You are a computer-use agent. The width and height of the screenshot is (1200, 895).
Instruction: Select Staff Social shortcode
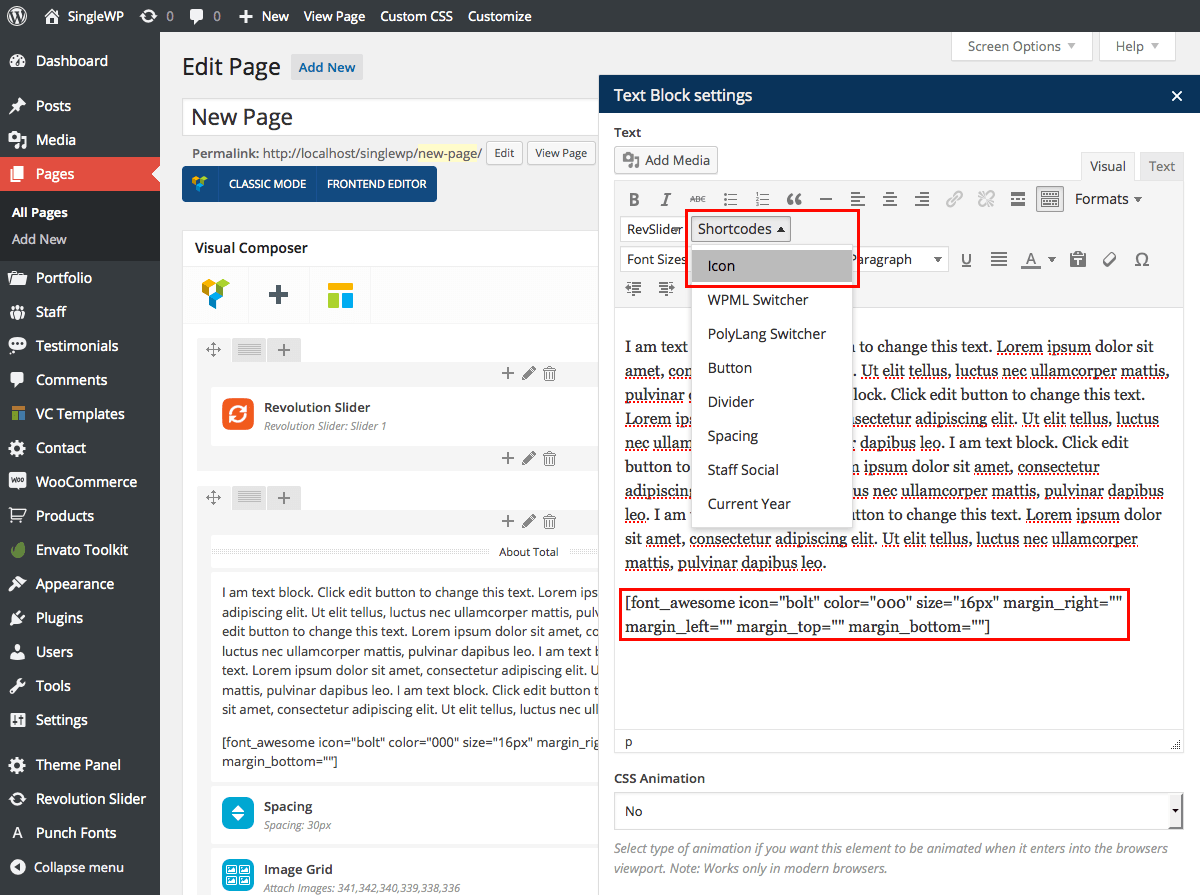[x=772, y=470]
